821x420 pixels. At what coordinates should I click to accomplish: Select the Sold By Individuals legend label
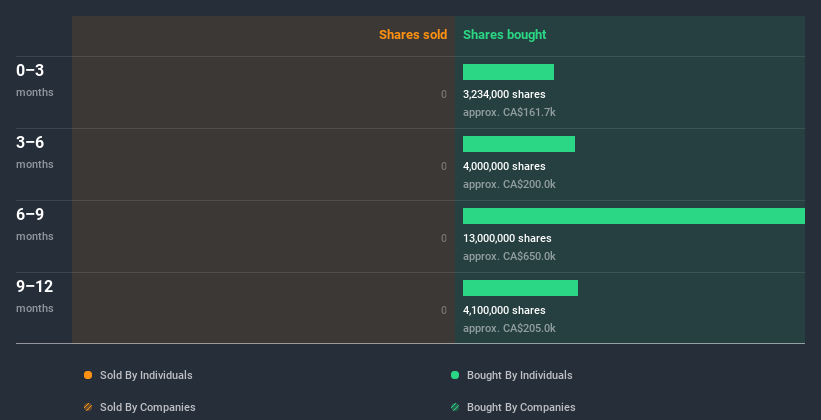click(146, 375)
